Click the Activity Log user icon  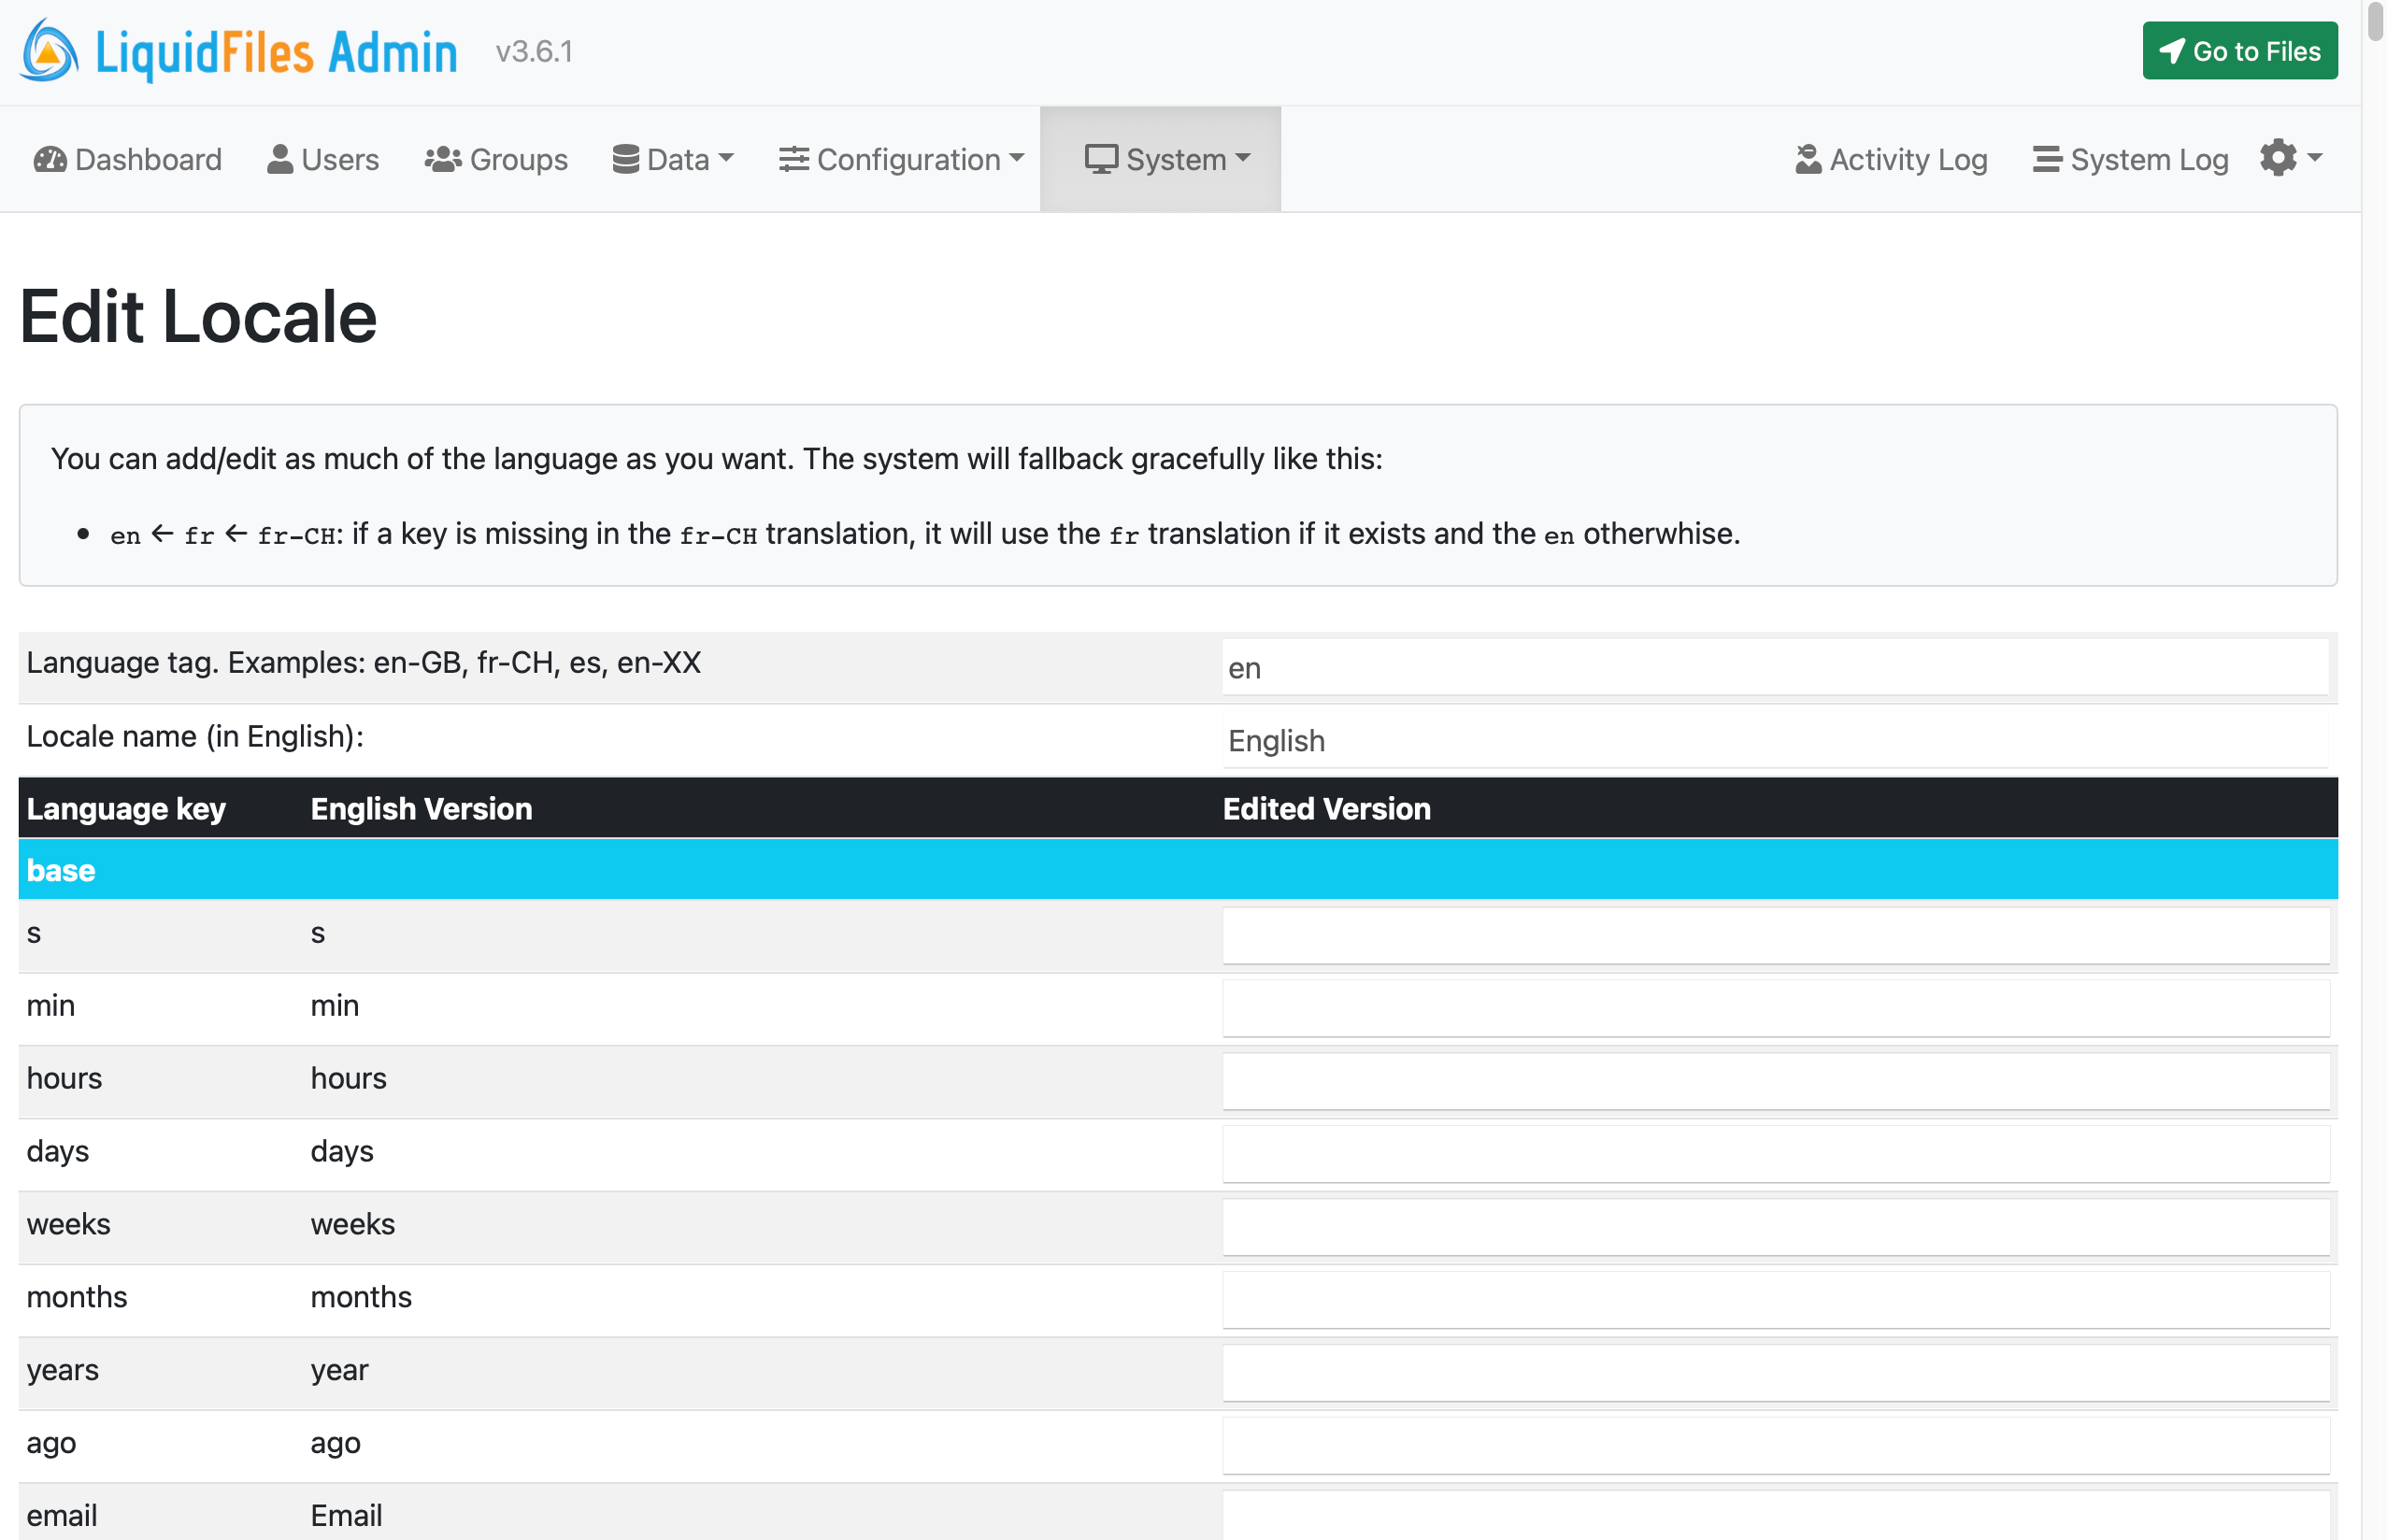tap(1807, 159)
